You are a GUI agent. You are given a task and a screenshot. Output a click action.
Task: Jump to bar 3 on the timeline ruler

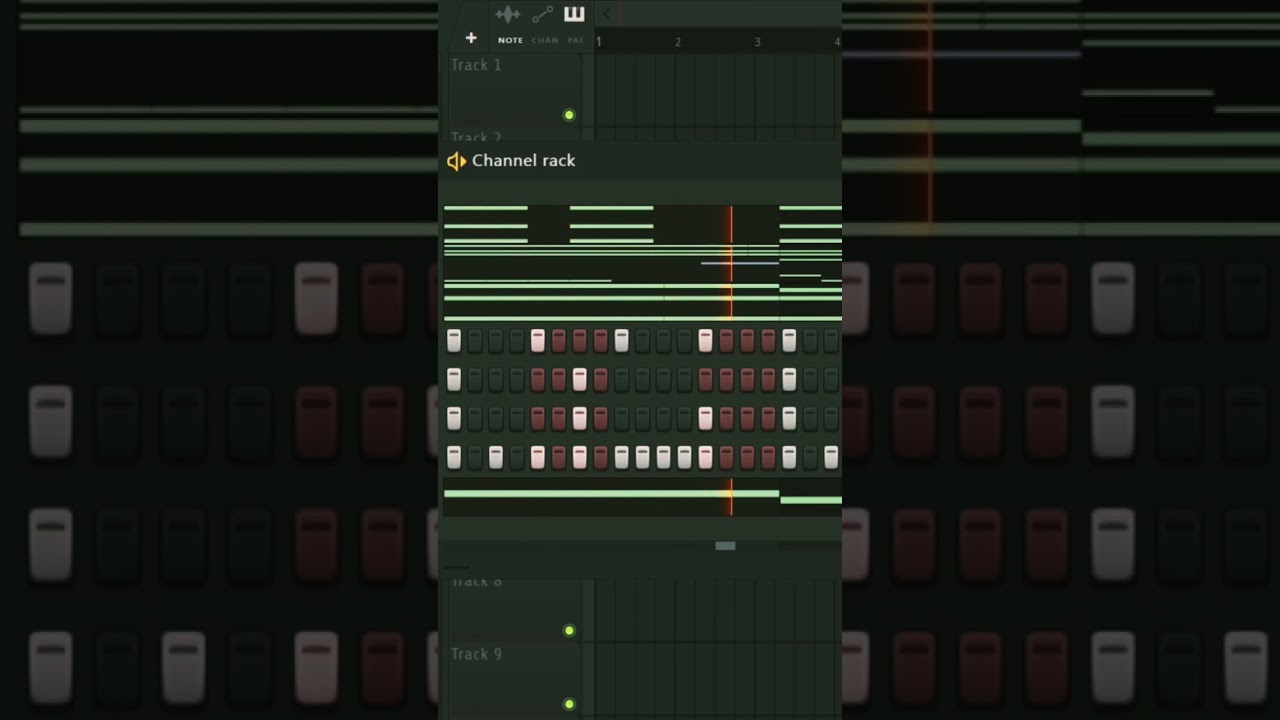757,41
